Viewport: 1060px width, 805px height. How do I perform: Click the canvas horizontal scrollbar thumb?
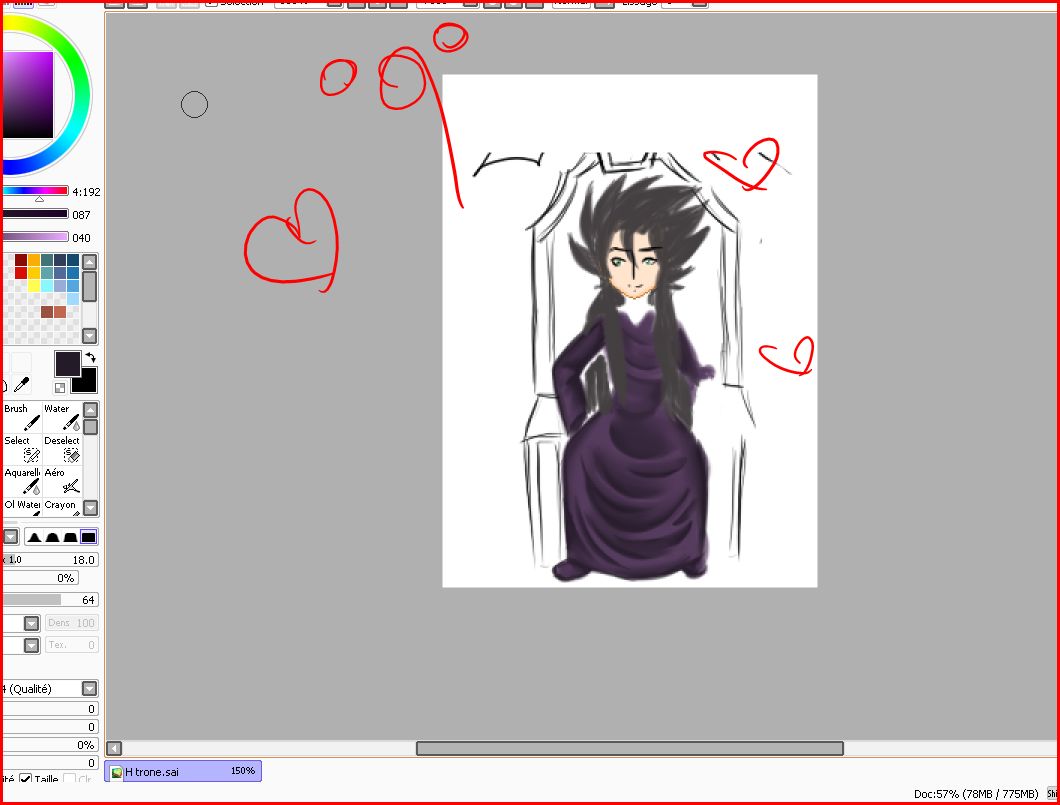click(629, 748)
